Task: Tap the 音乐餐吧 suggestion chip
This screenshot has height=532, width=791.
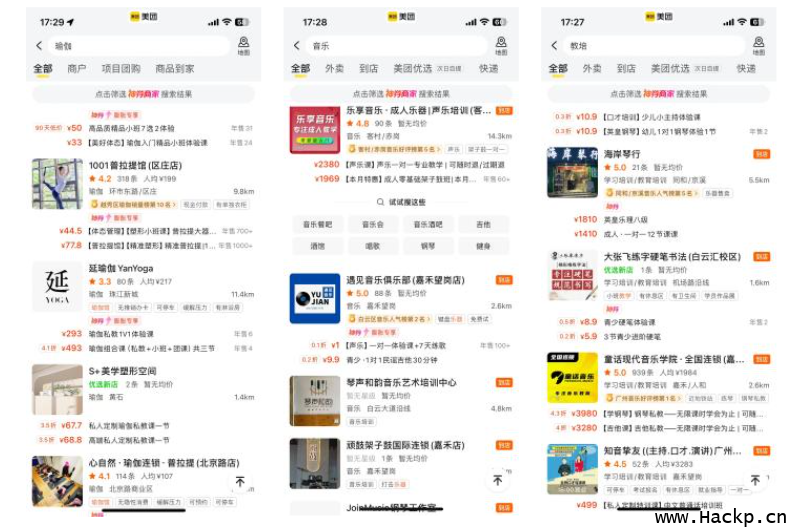Action: point(317,224)
